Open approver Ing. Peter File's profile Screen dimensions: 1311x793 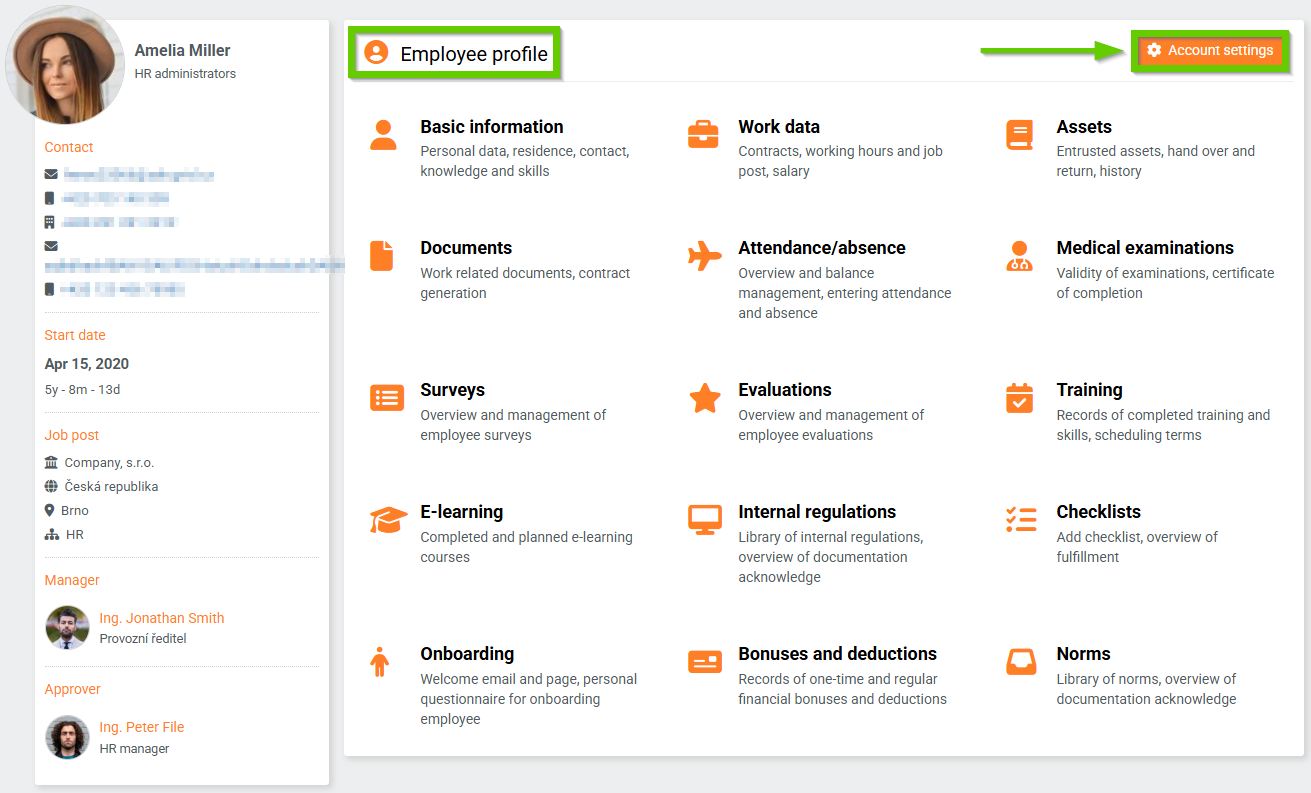[x=142, y=727]
